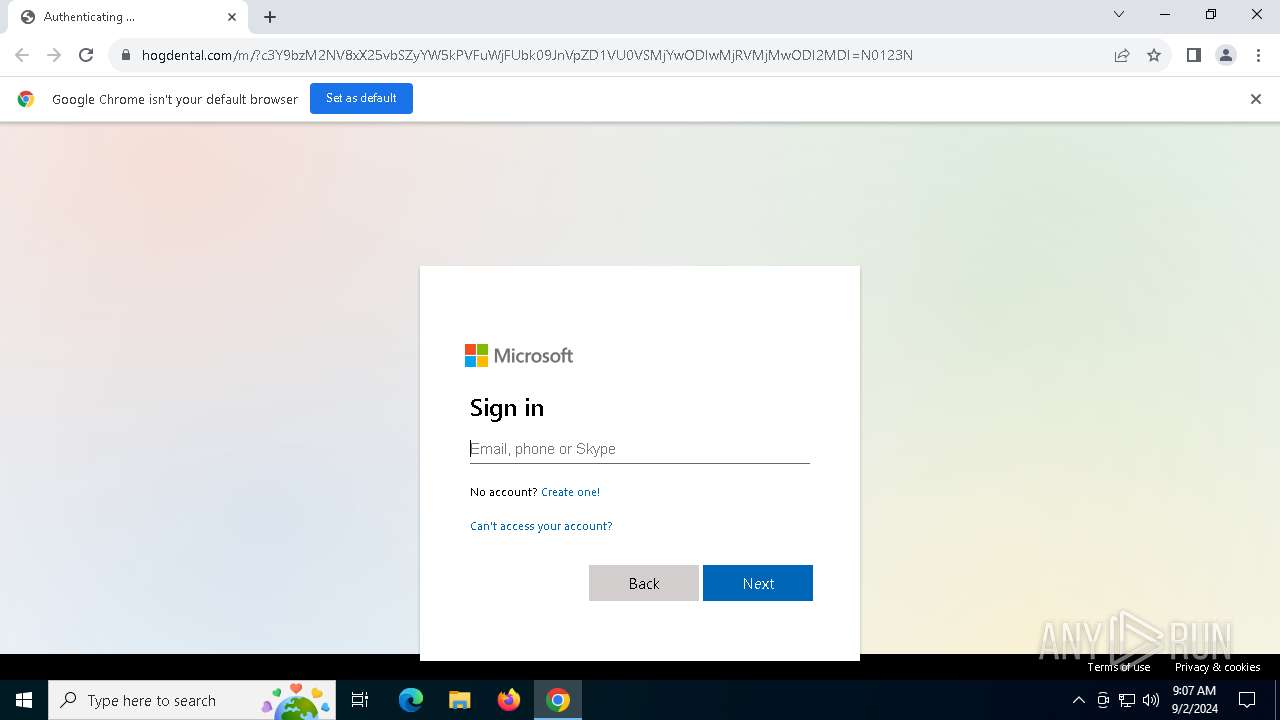Click the Chrome taskbar icon

tap(558, 700)
